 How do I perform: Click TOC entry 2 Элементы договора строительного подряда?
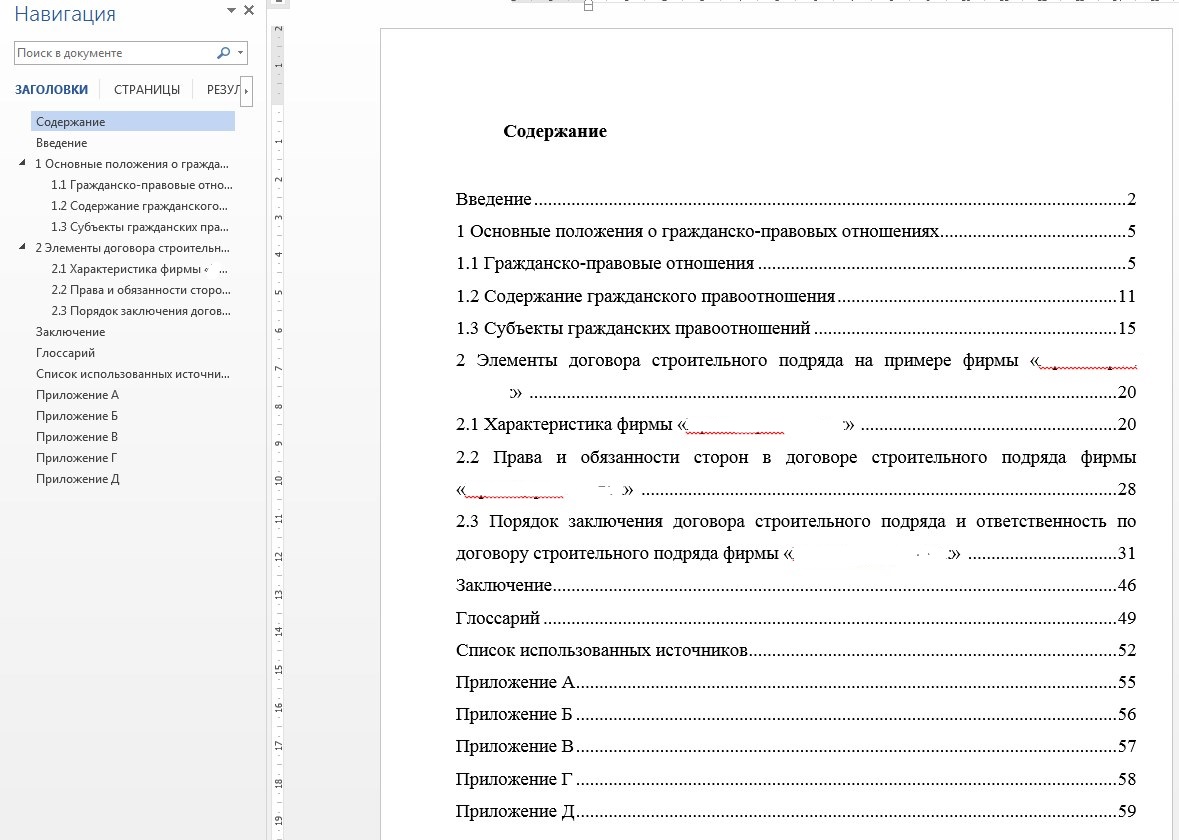coord(796,376)
